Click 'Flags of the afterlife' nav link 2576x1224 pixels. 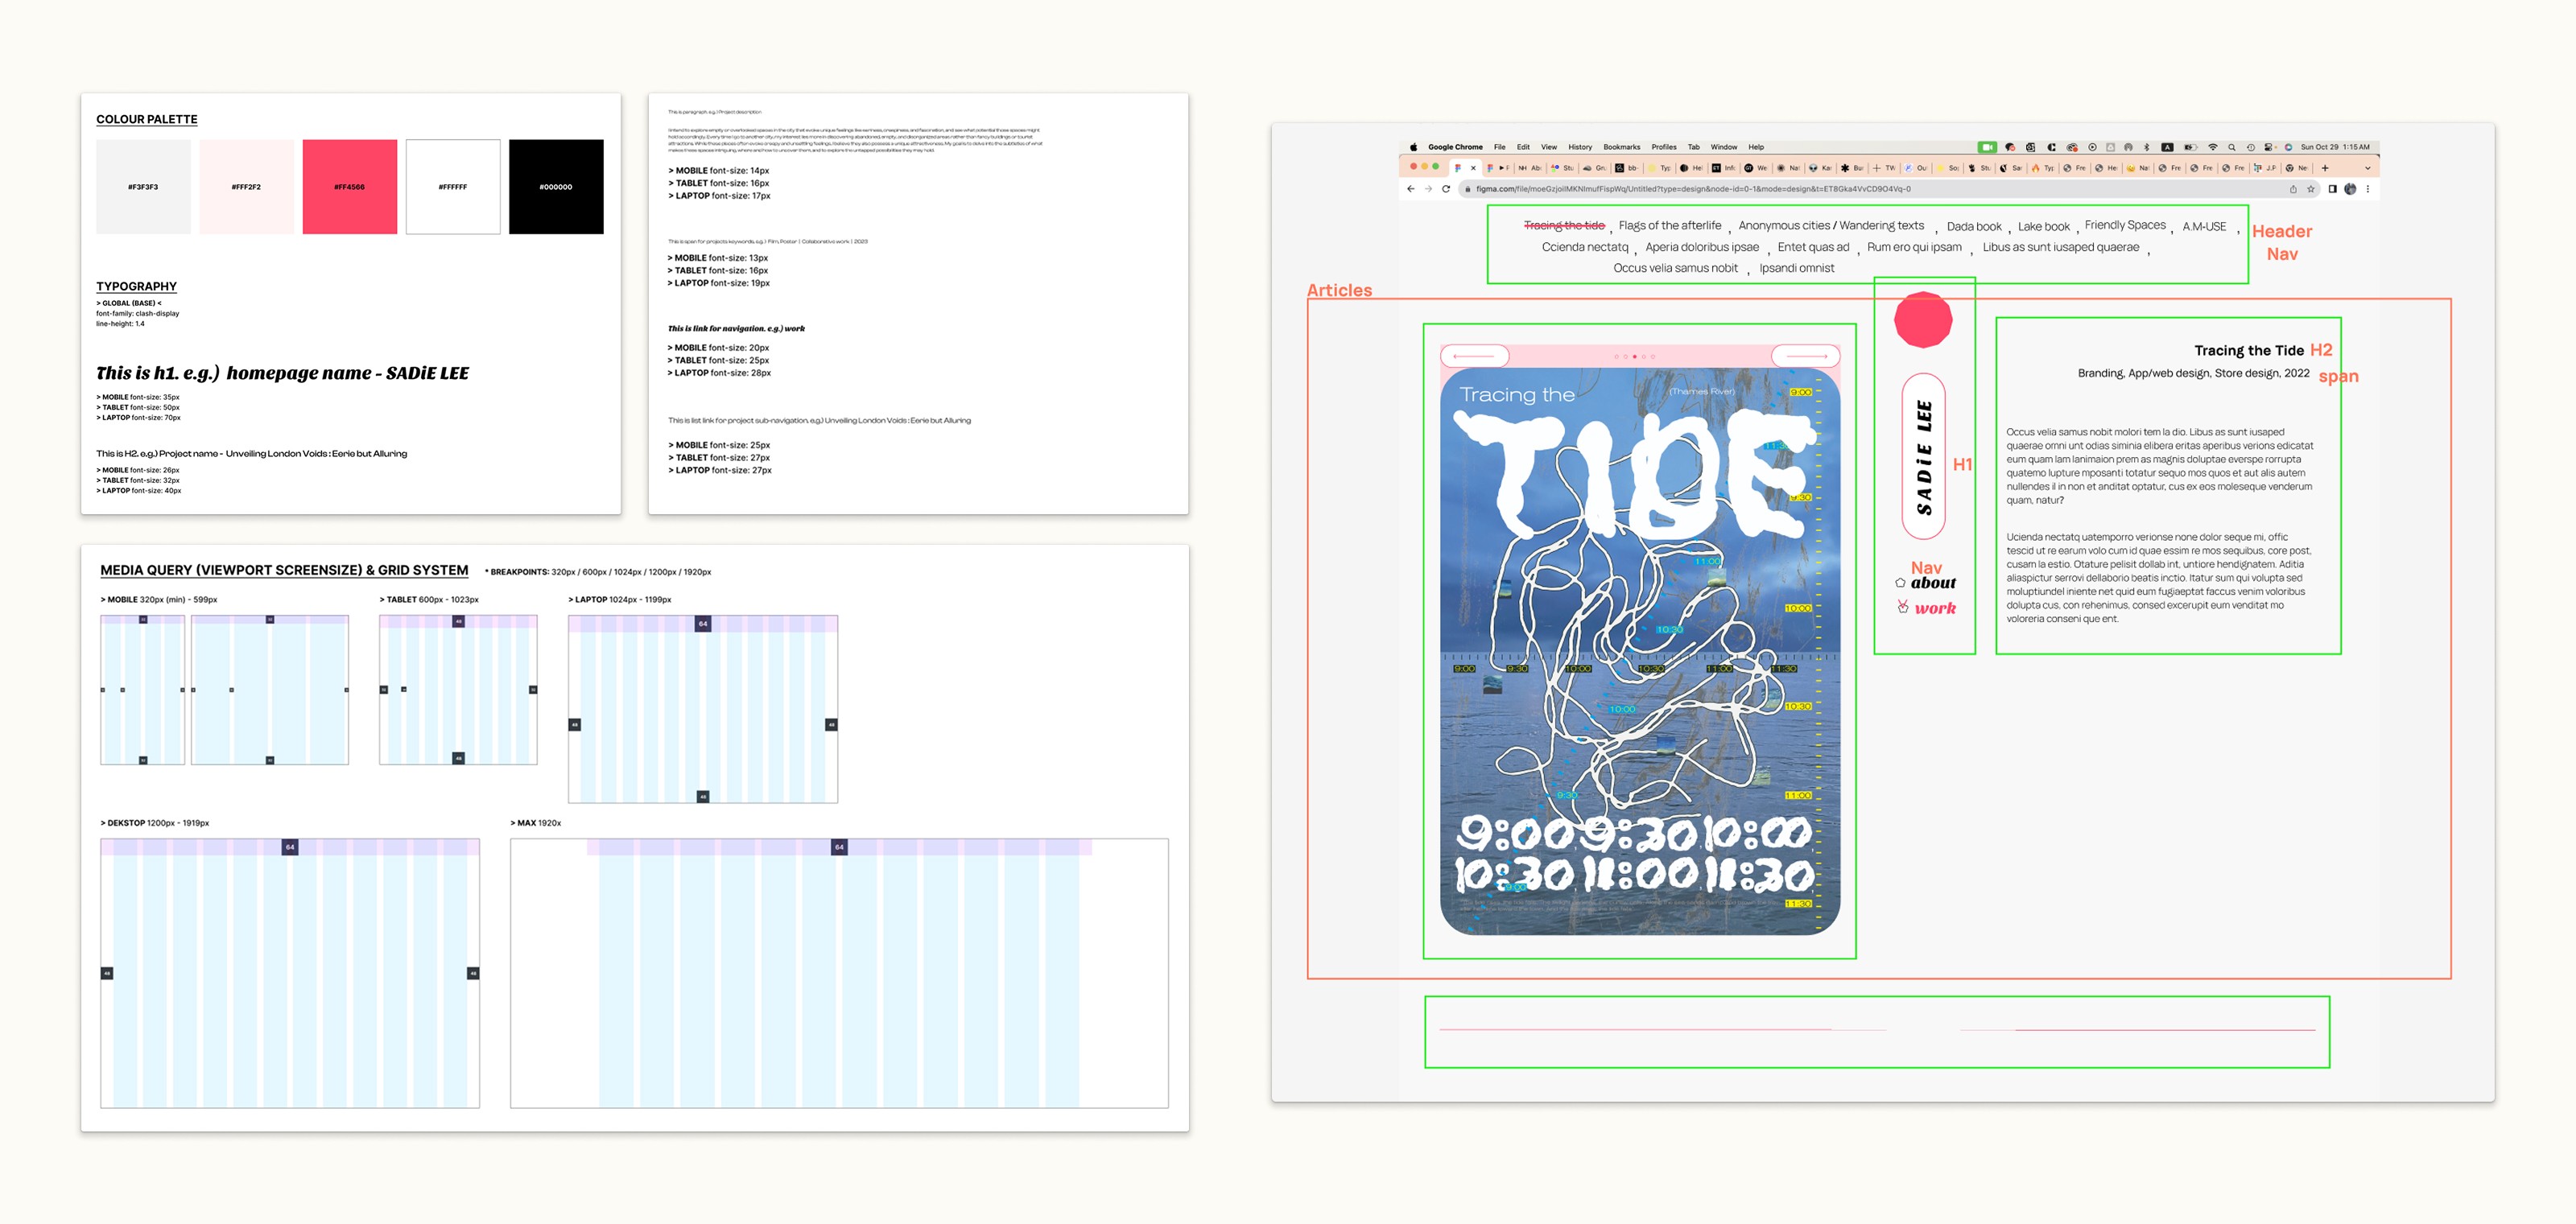(x=1670, y=226)
